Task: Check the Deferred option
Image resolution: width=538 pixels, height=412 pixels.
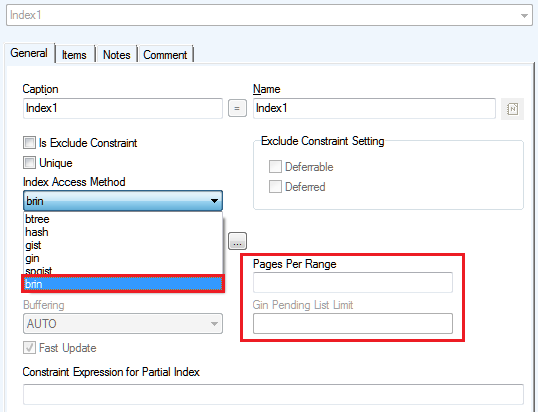Action: pos(275,187)
